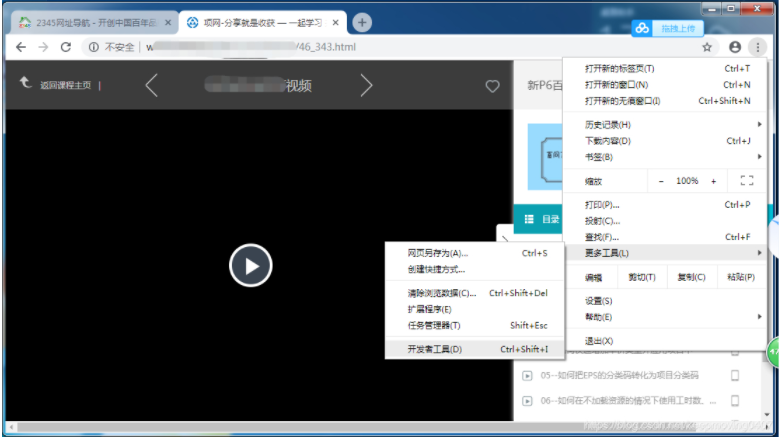Go to previous video with left chevron
The width and height of the screenshot is (779, 437).
point(152,86)
